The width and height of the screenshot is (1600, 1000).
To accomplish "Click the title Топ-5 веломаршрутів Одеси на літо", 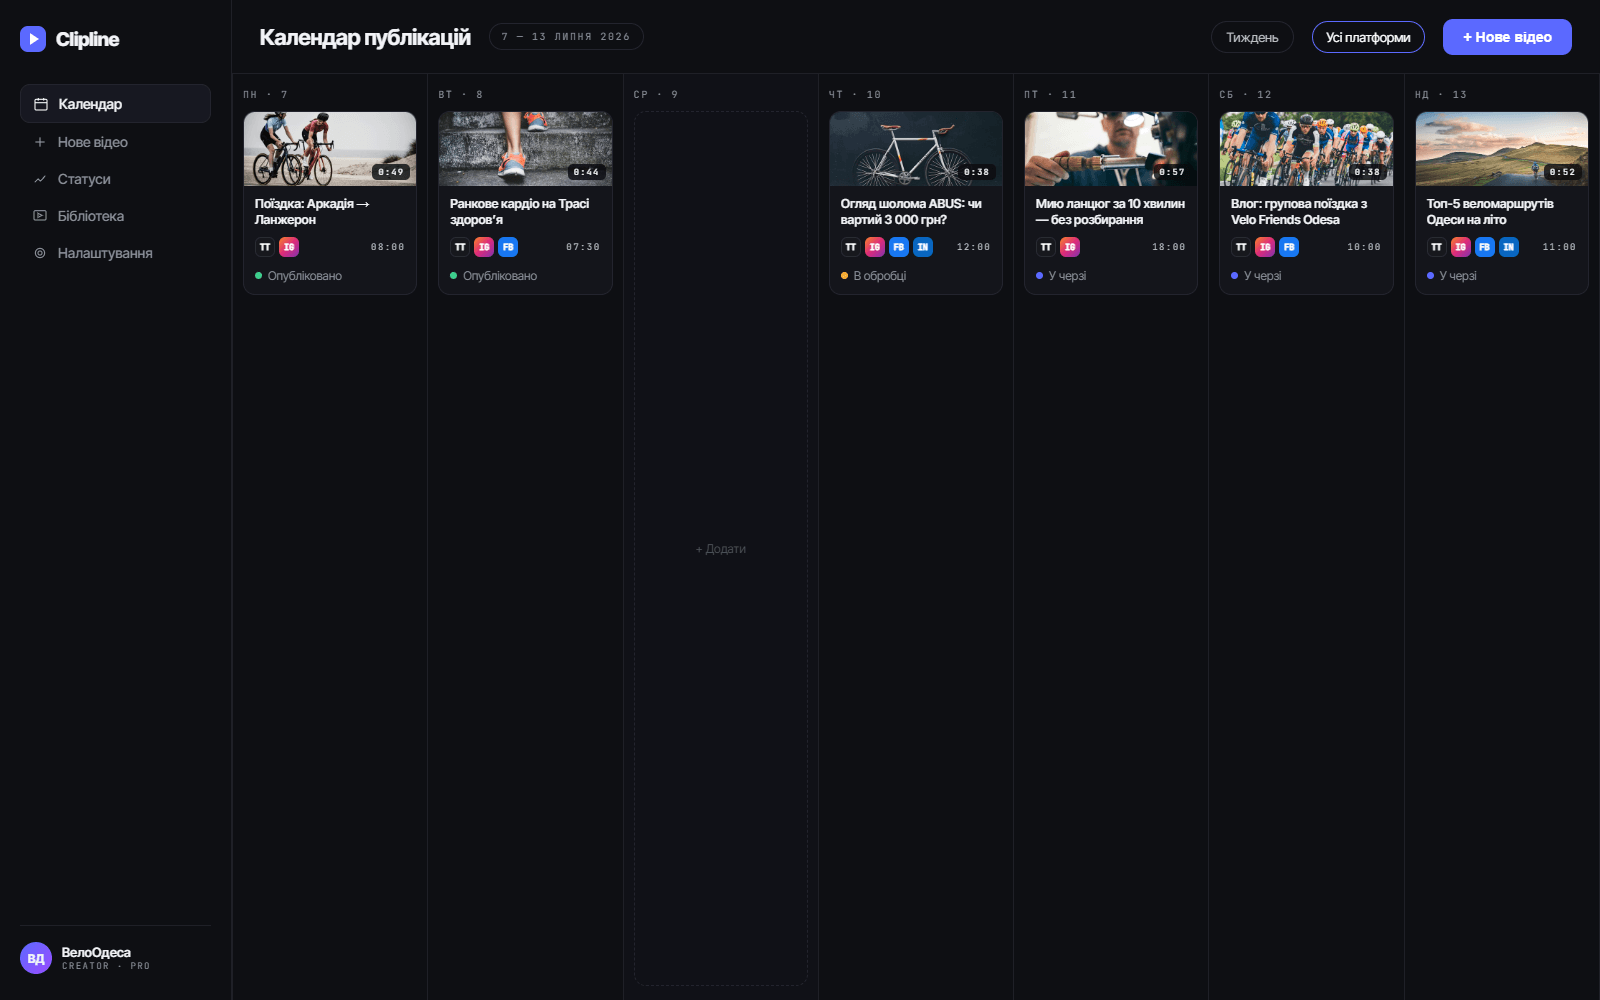I will coord(1490,212).
